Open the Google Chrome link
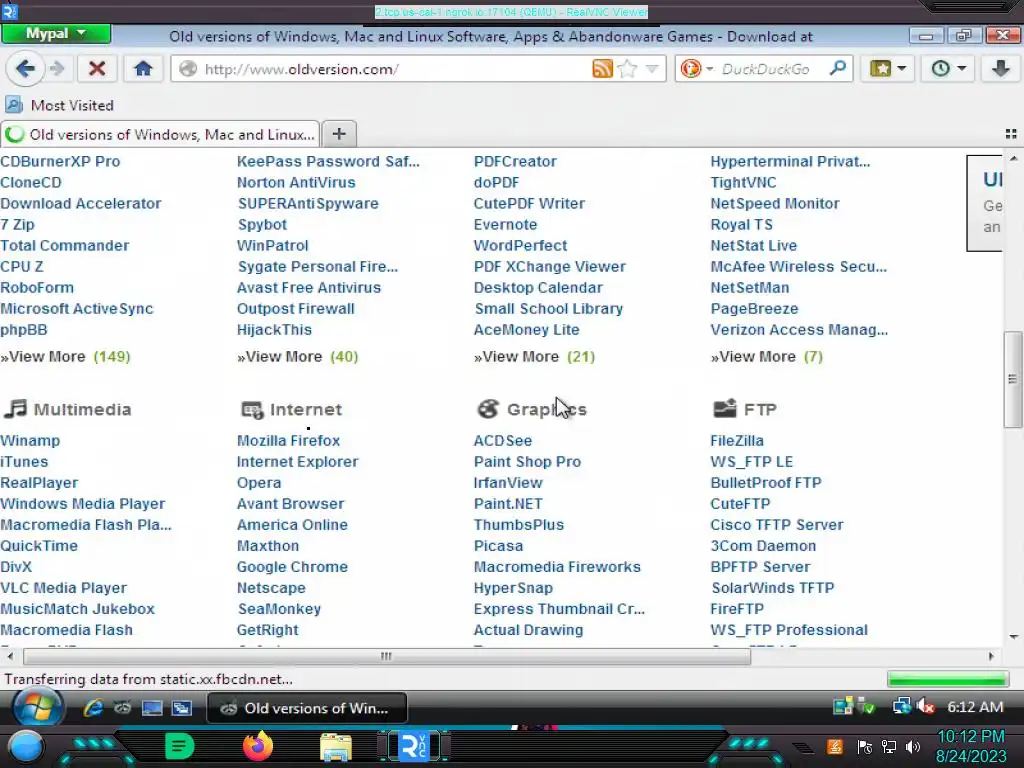 pyautogui.click(x=292, y=567)
